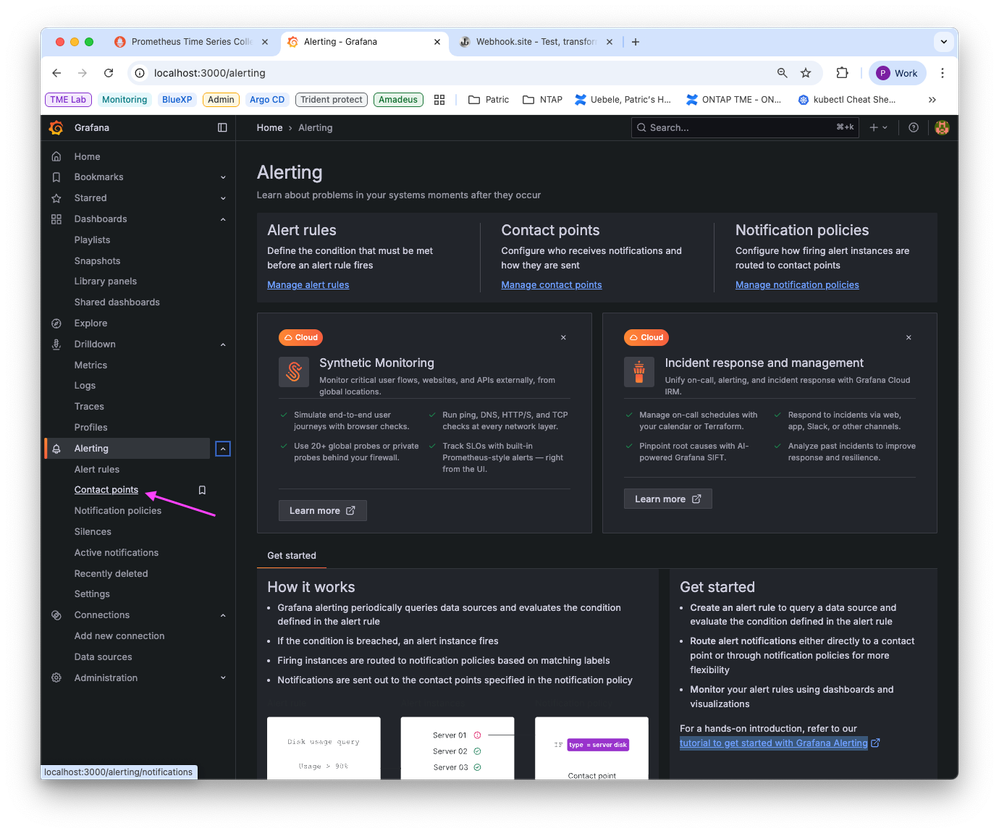Bookmark Contact points using its bookmark icon

(x=202, y=489)
